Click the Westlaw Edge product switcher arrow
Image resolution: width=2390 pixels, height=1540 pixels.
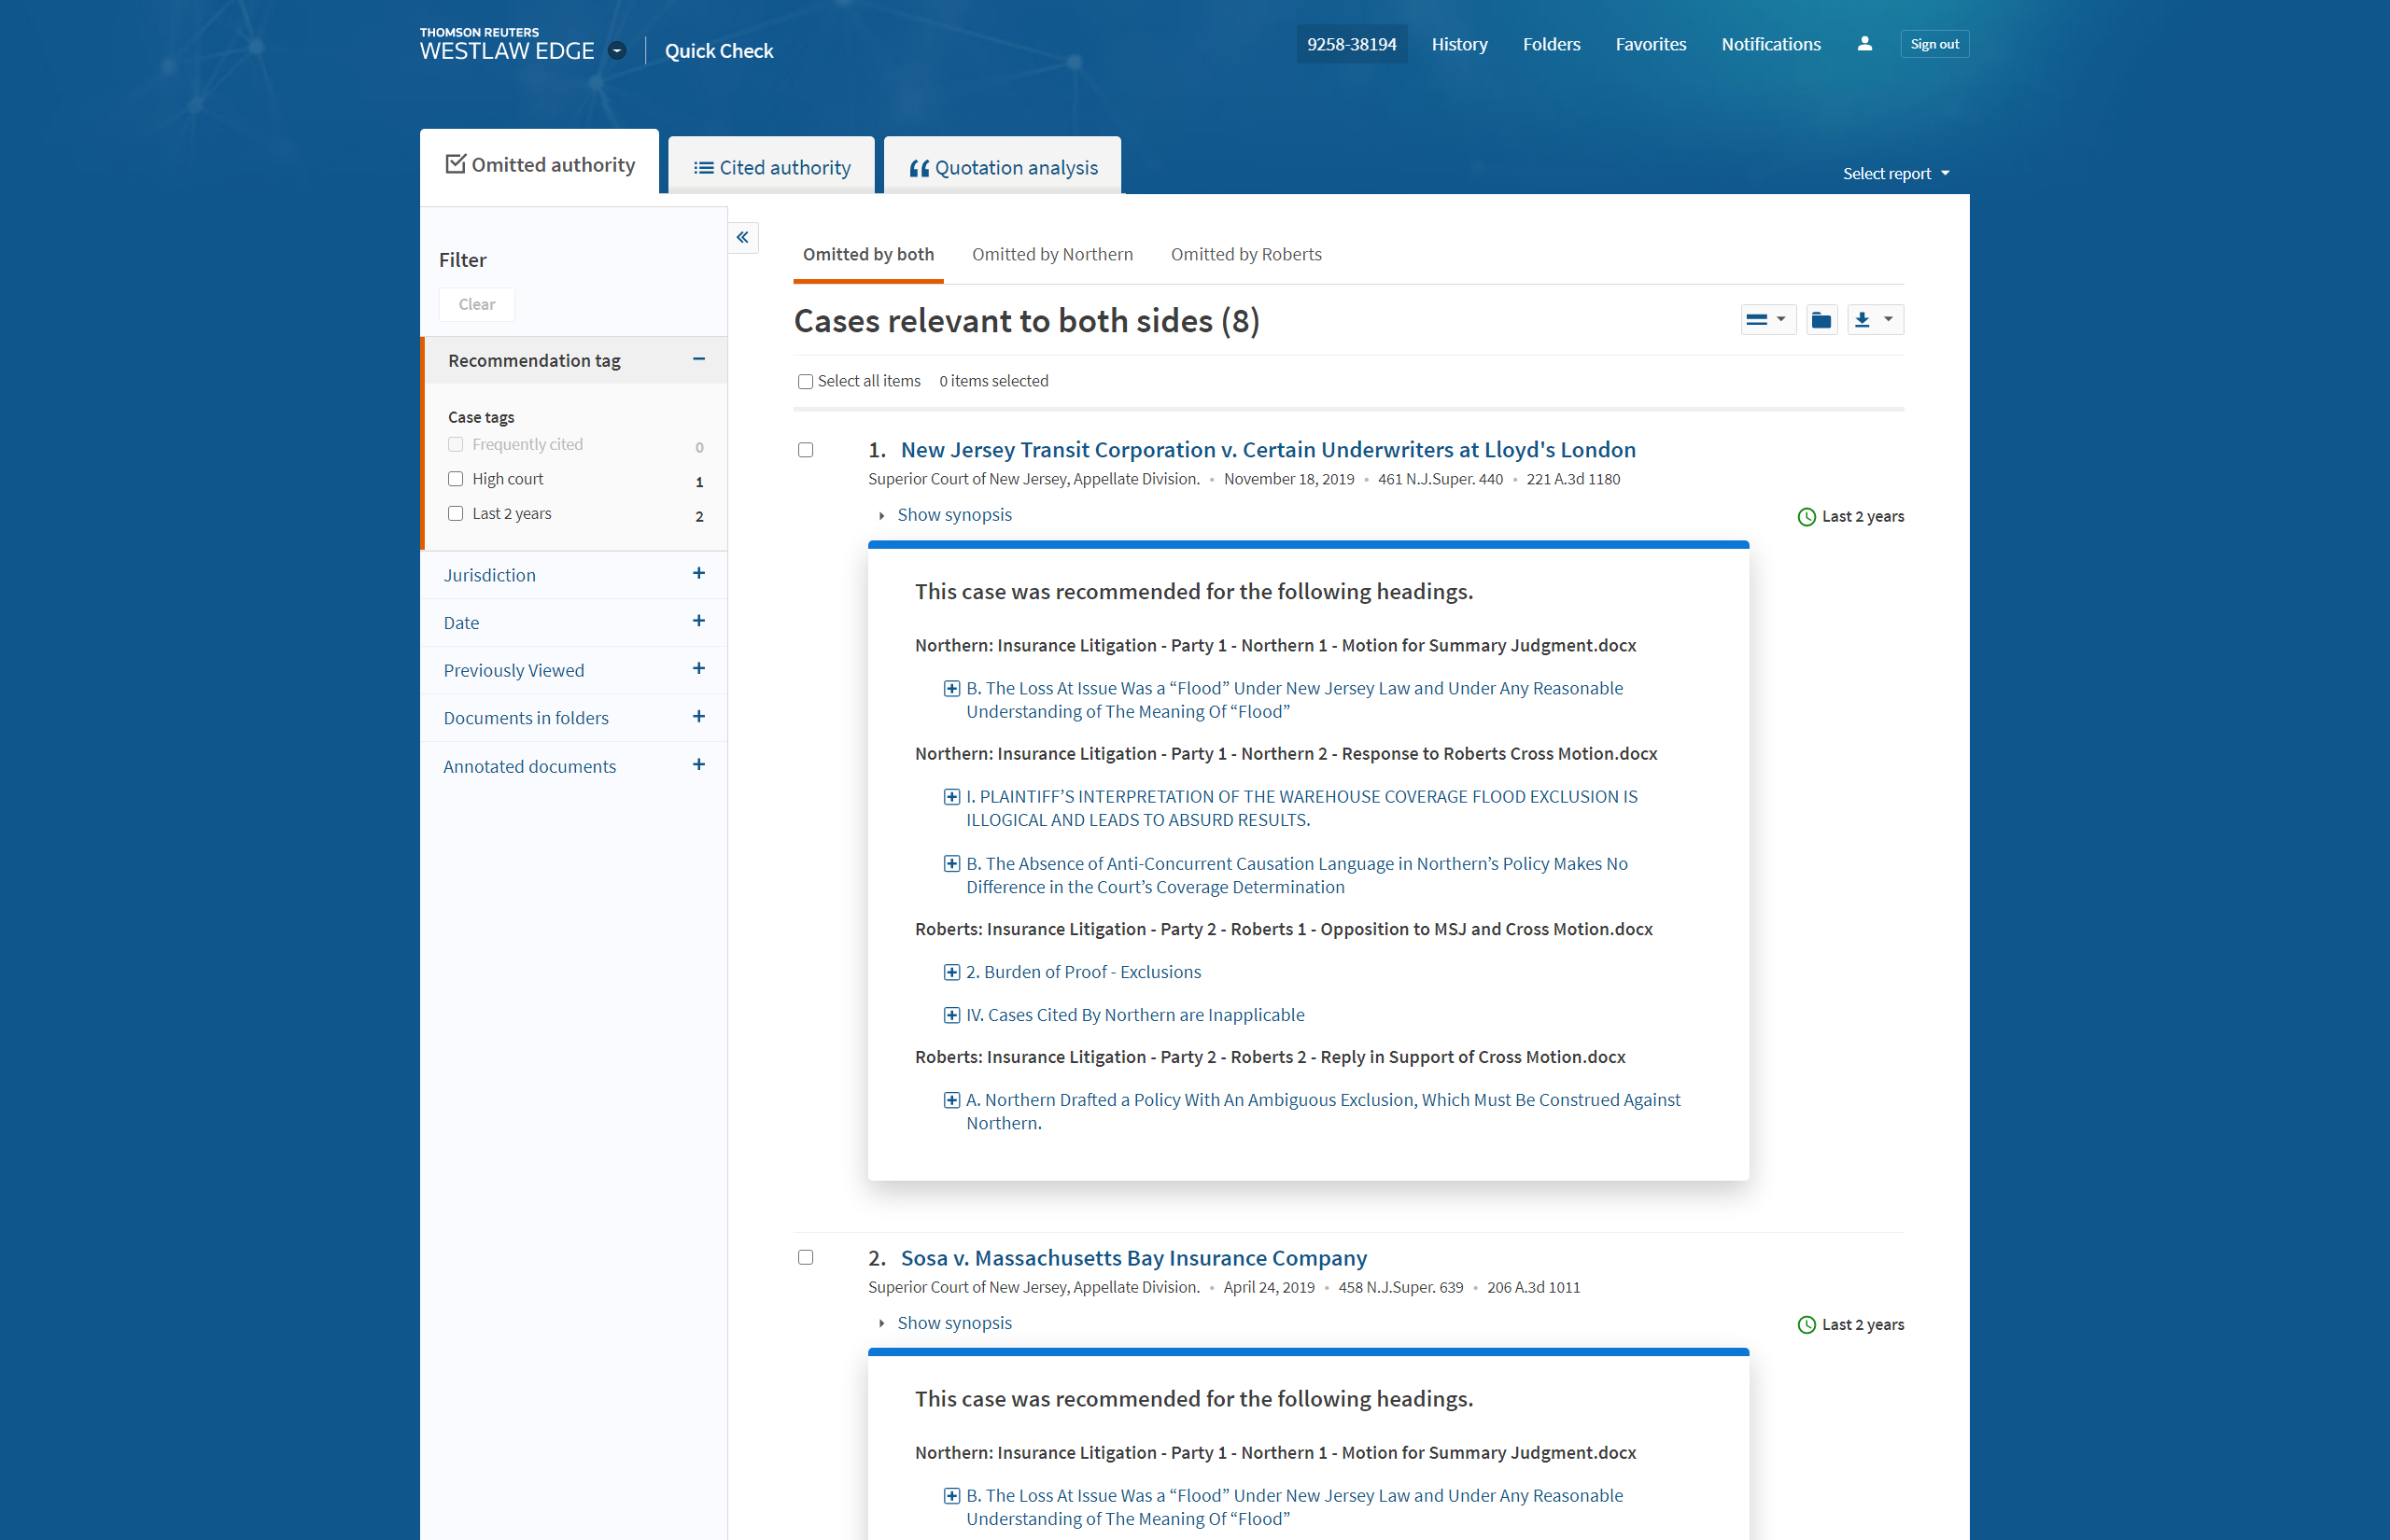coord(617,51)
